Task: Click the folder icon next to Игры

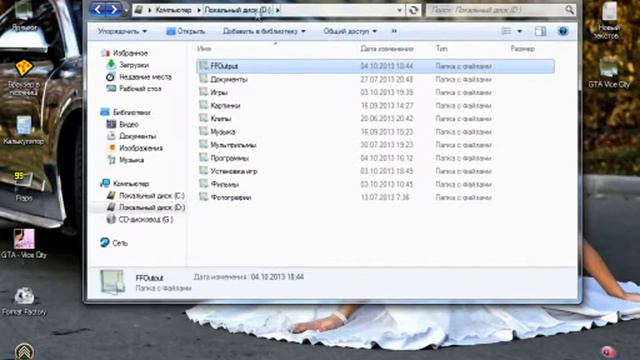Action: [x=204, y=92]
